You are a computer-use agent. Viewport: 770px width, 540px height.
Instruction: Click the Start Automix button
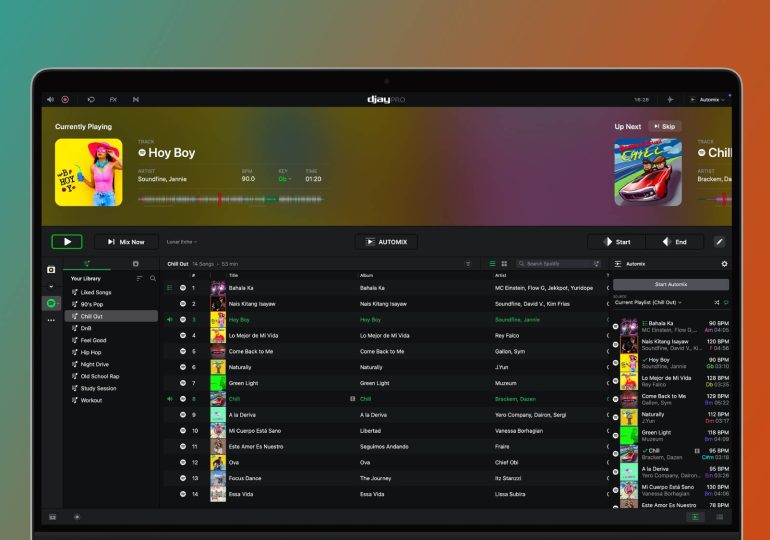670,284
